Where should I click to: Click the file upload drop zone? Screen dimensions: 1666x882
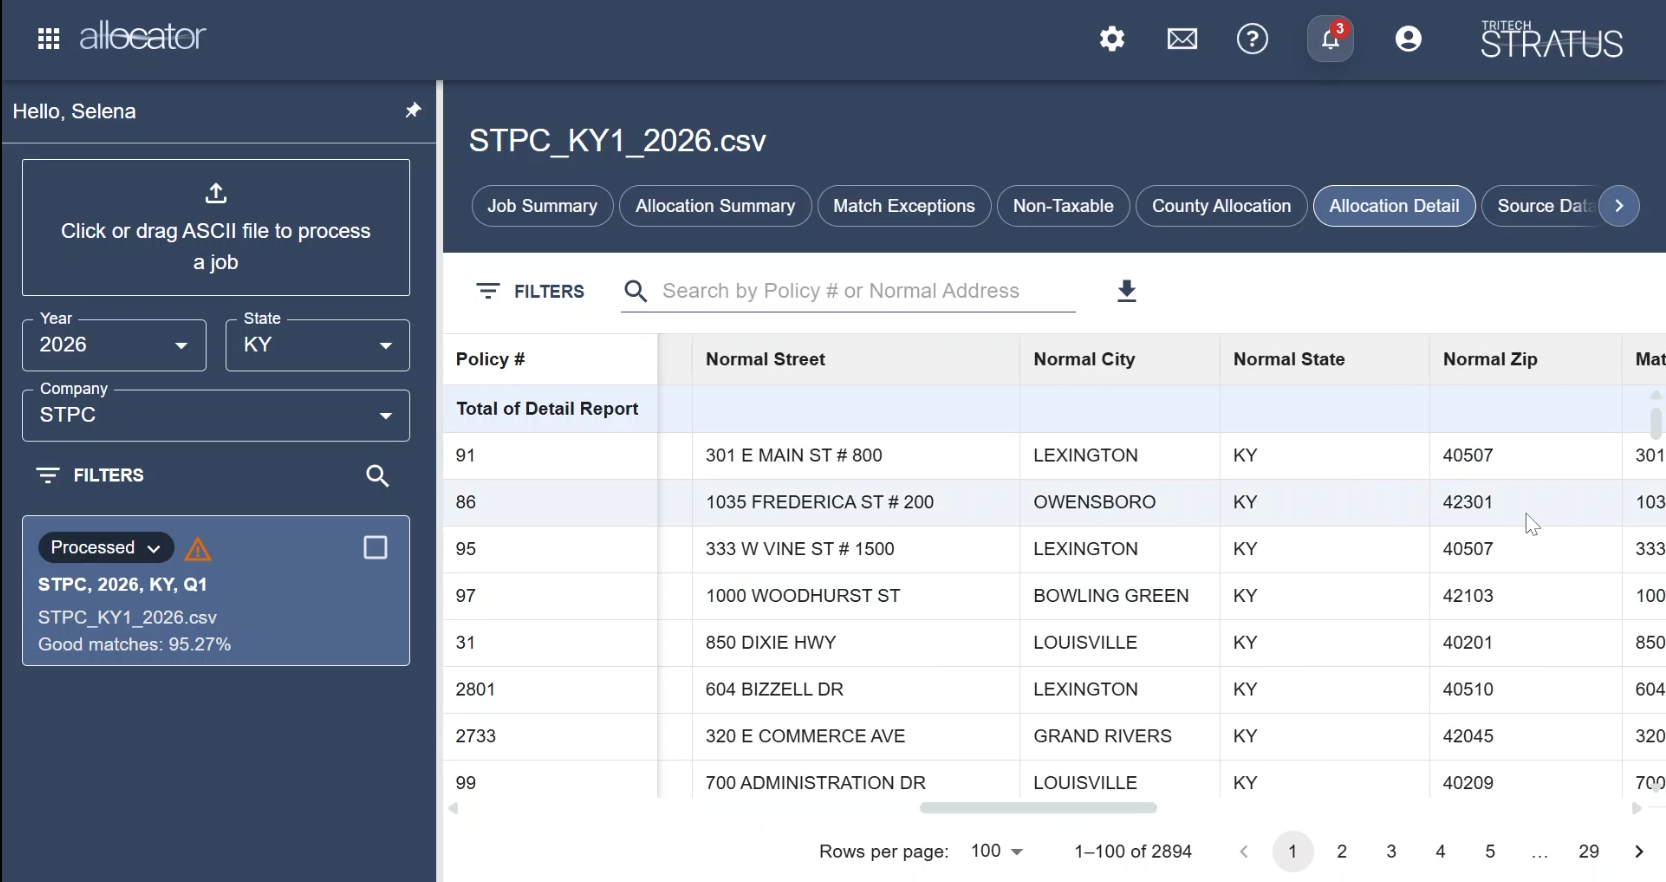coord(216,227)
